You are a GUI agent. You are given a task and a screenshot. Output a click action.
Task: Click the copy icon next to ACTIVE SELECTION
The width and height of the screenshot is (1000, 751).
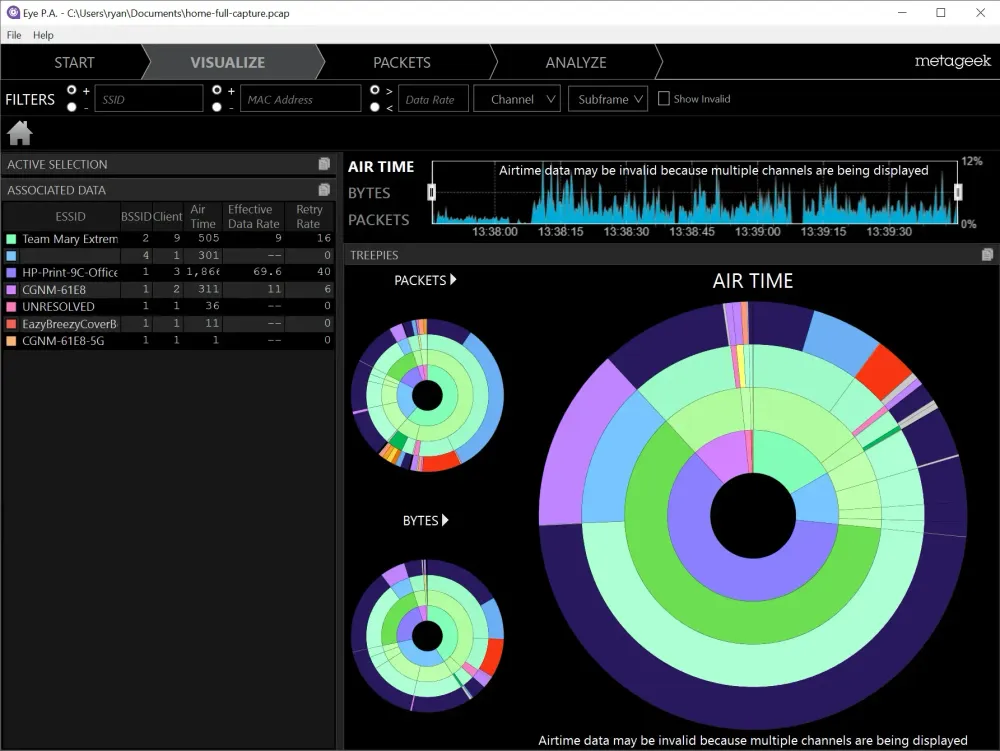click(324, 162)
